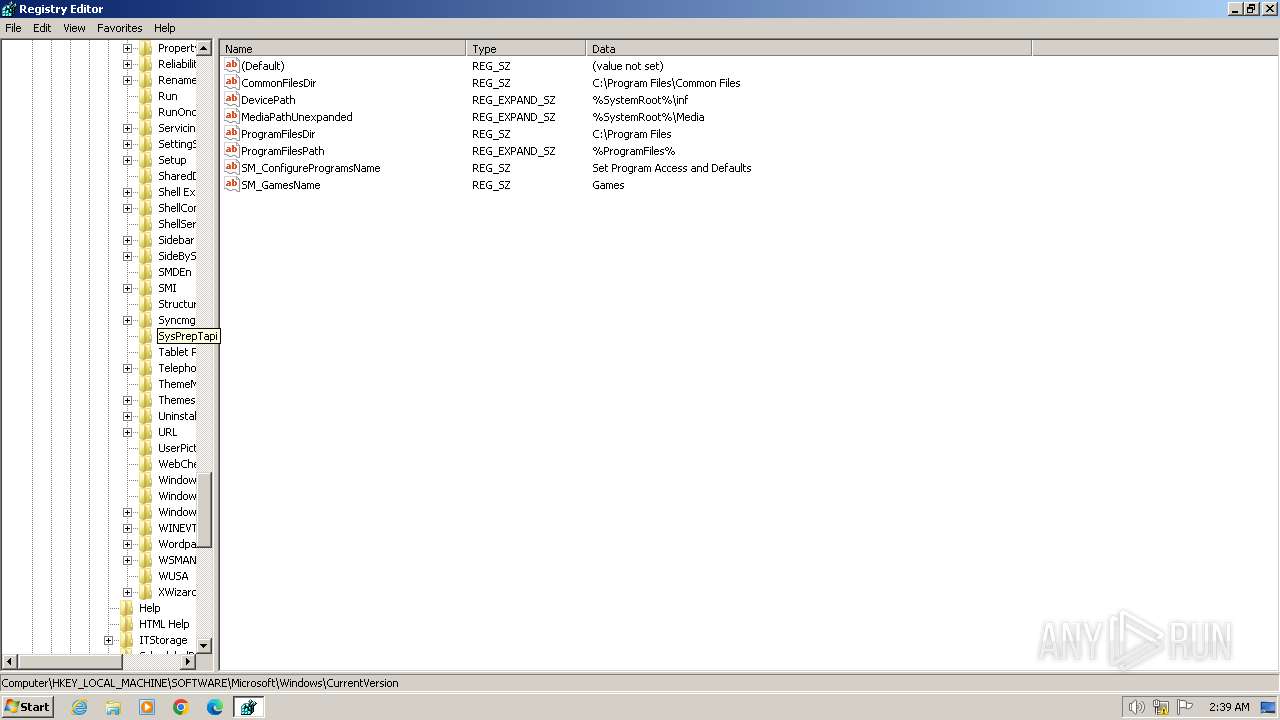Click the MediaPathUnexpanded value name
The height and width of the screenshot is (720, 1280).
pyautogui.click(x=297, y=117)
